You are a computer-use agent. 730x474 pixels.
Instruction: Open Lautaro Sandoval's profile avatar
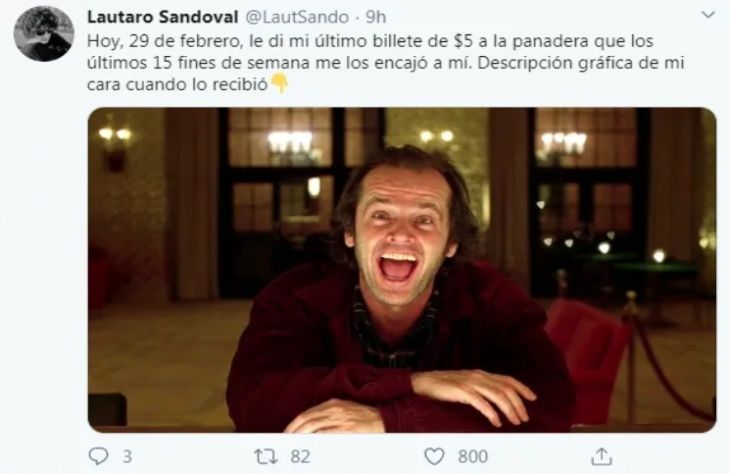tap(44, 34)
